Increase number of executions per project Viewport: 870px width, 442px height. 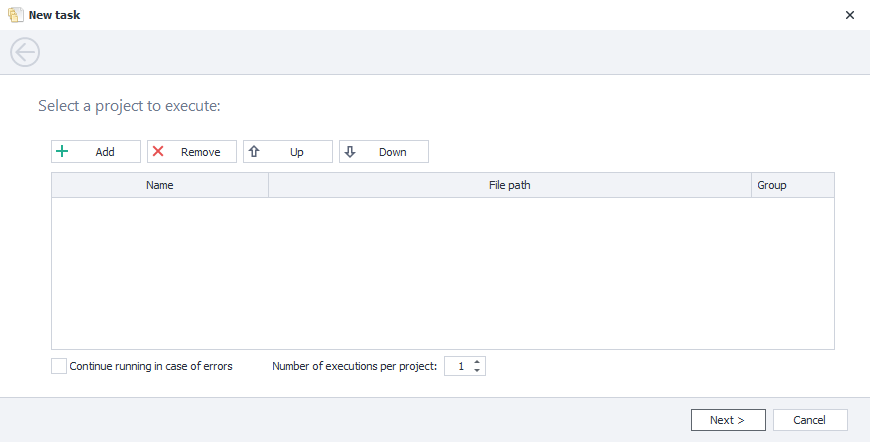(x=477, y=362)
